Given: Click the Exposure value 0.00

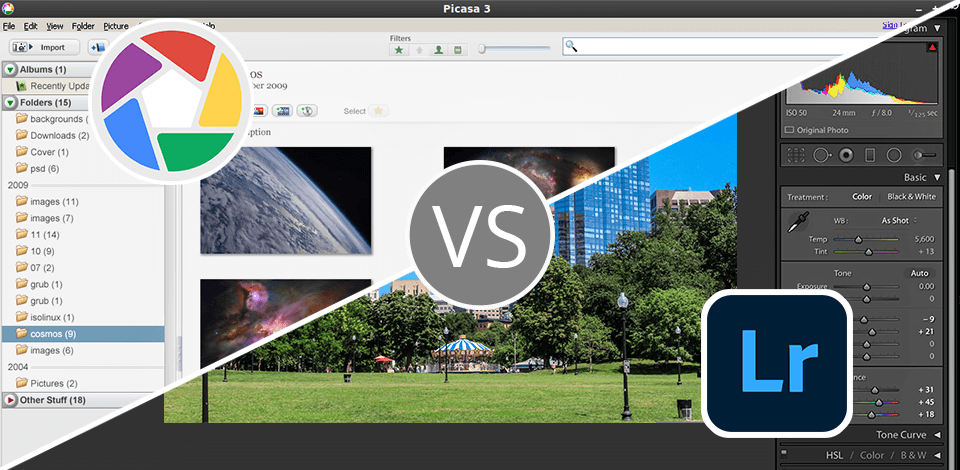Looking at the screenshot, I should (x=926, y=286).
